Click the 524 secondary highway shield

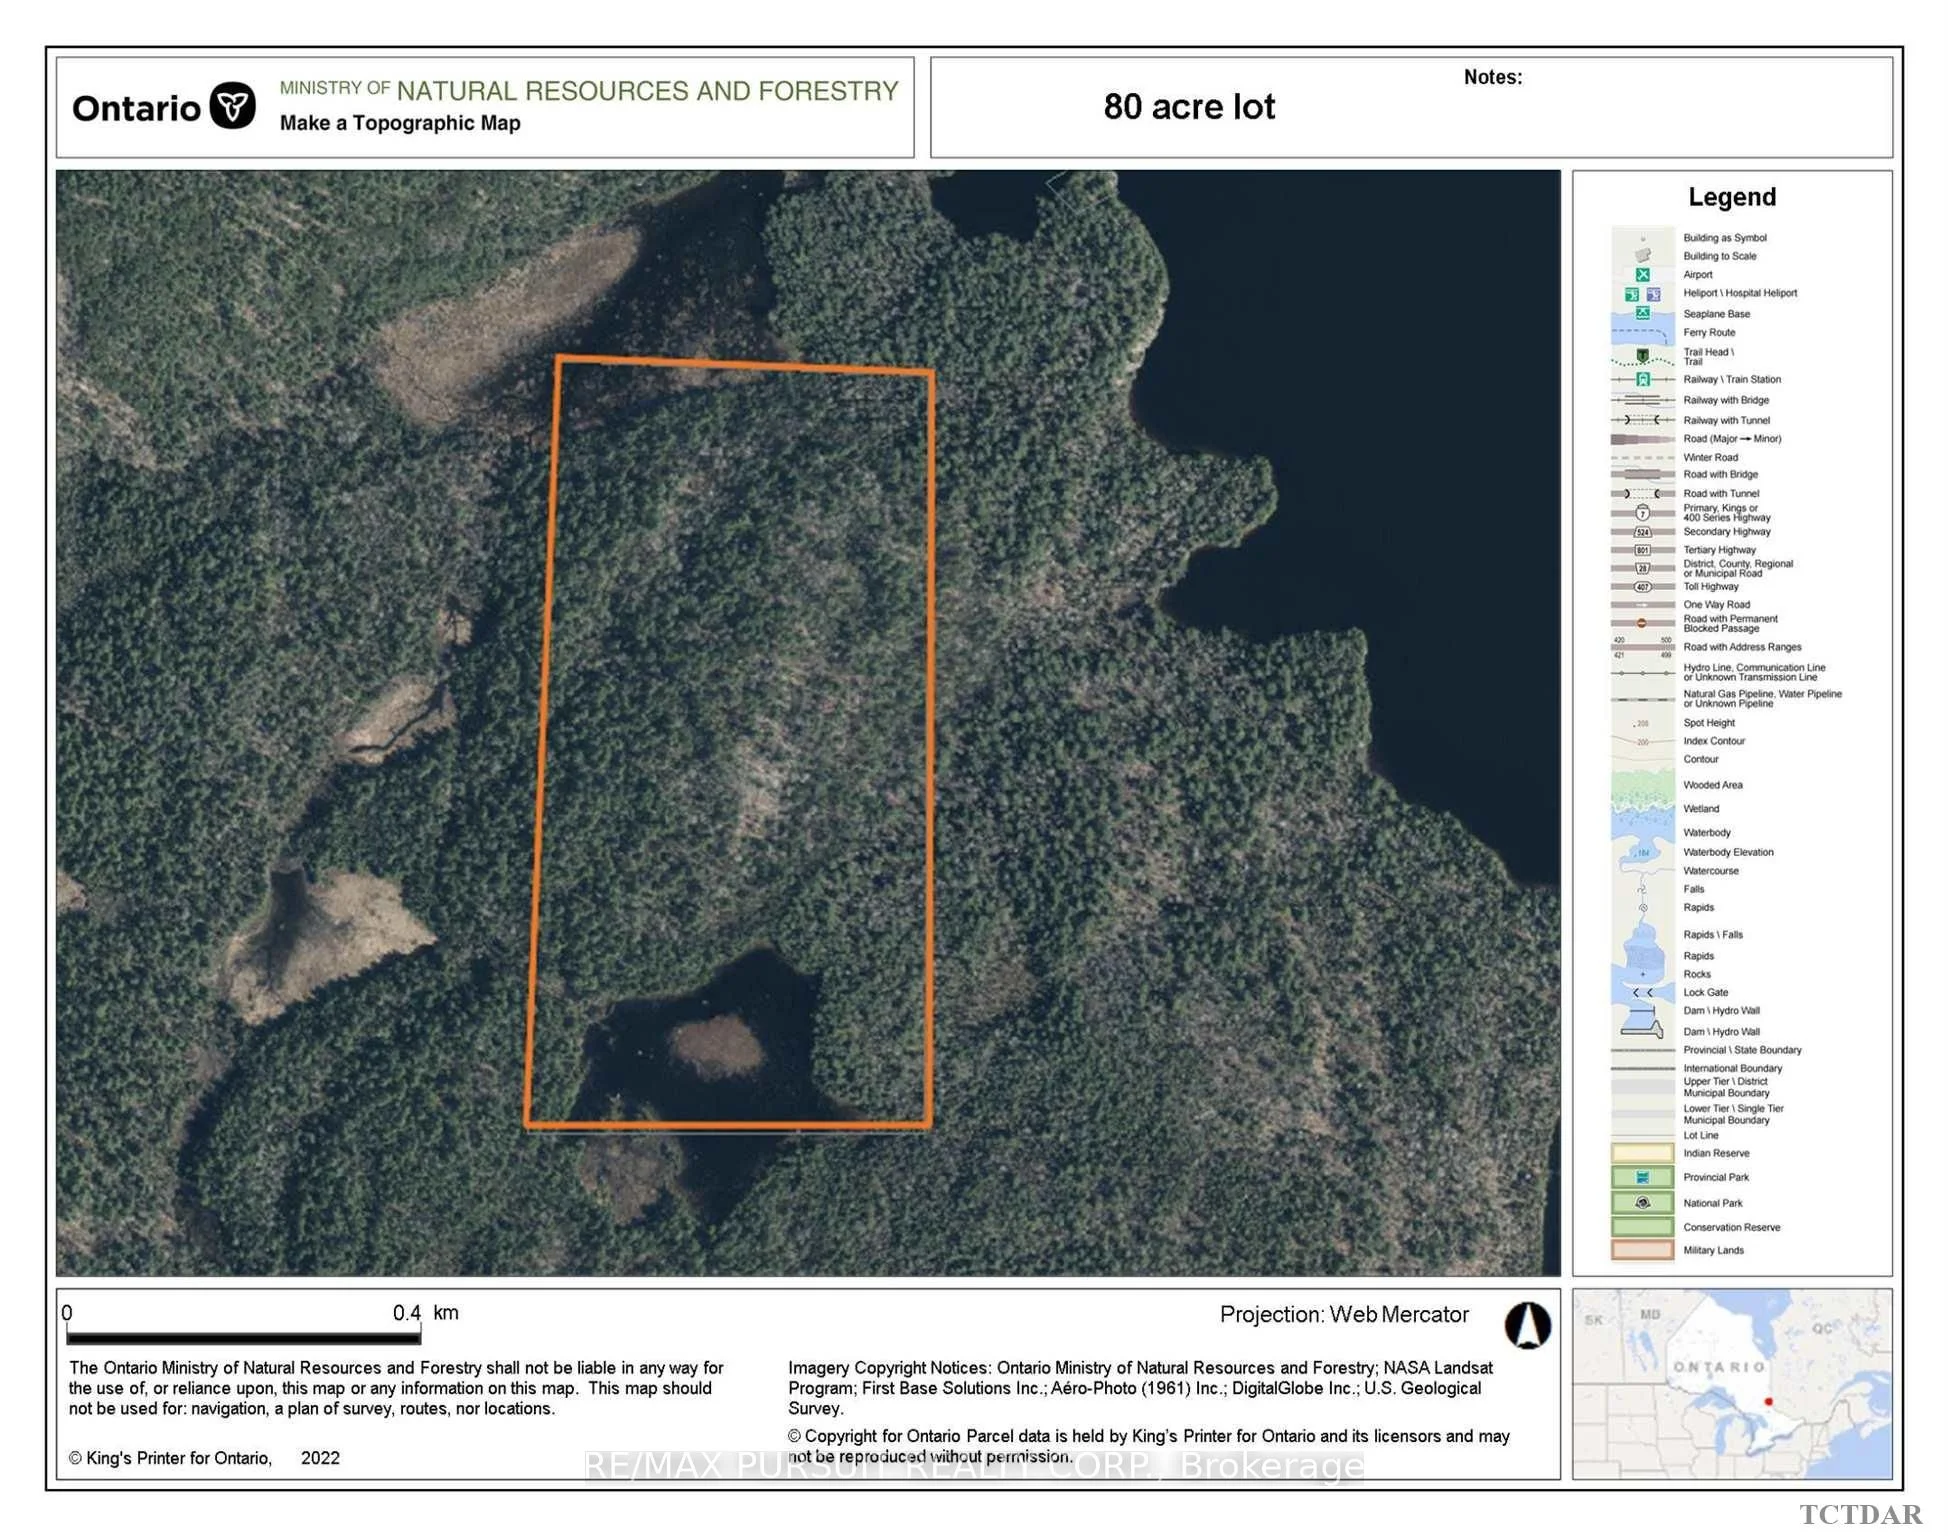[1642, 532]
